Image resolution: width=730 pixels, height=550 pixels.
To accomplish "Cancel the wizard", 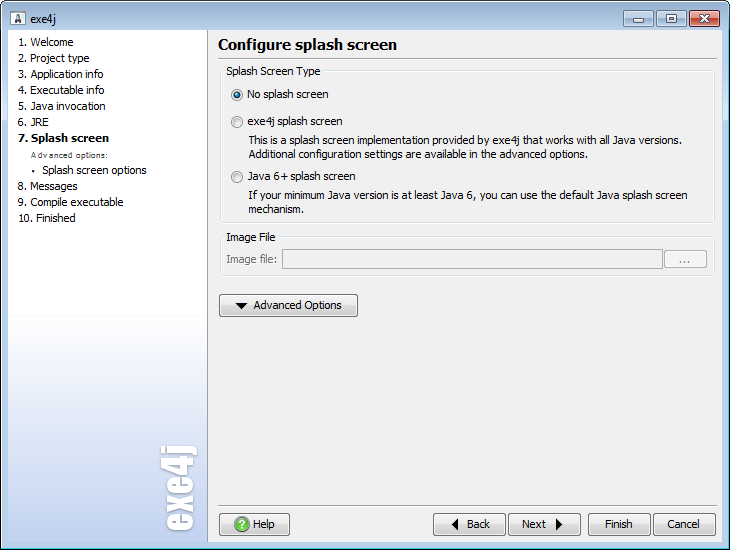I will coord(684,524).
